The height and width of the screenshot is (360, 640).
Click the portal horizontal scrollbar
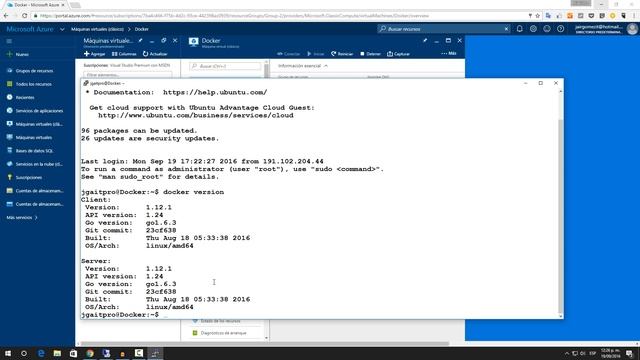[264, 344]
